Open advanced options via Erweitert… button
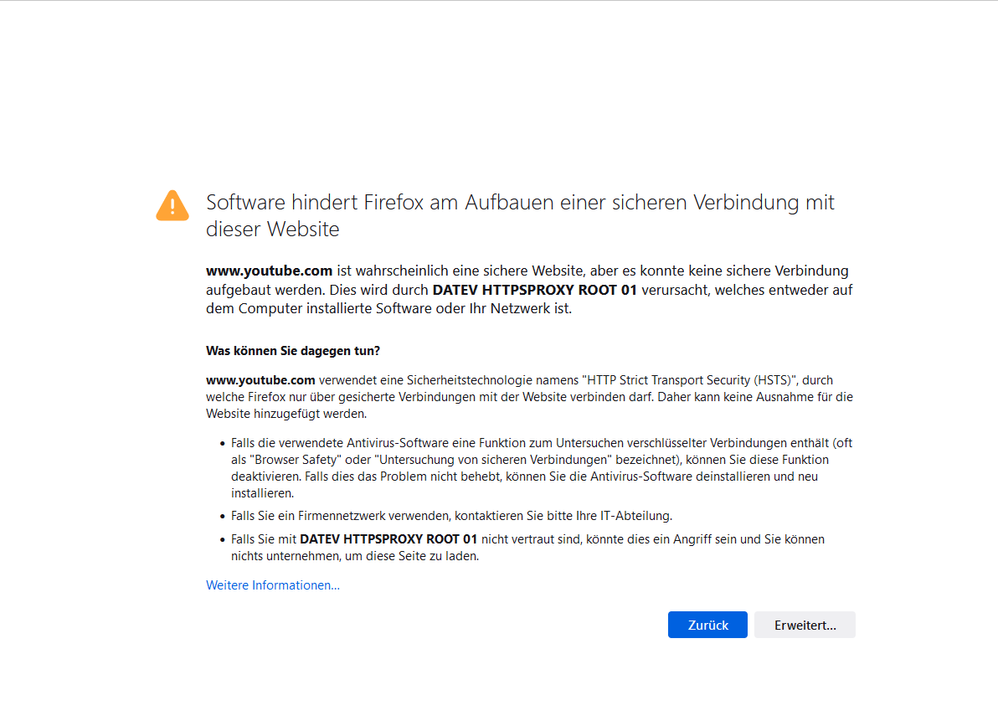 805,625
